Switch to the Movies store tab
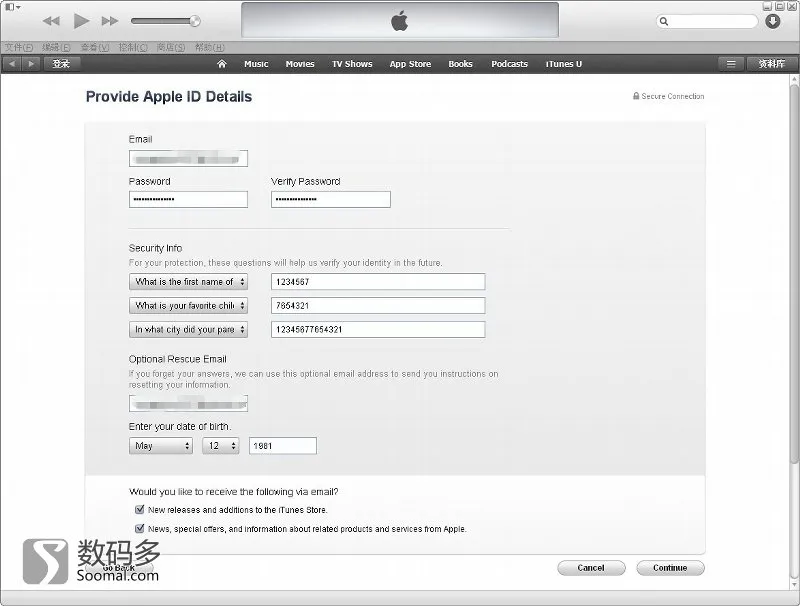 pyautogui.click(x=300, y=64)
